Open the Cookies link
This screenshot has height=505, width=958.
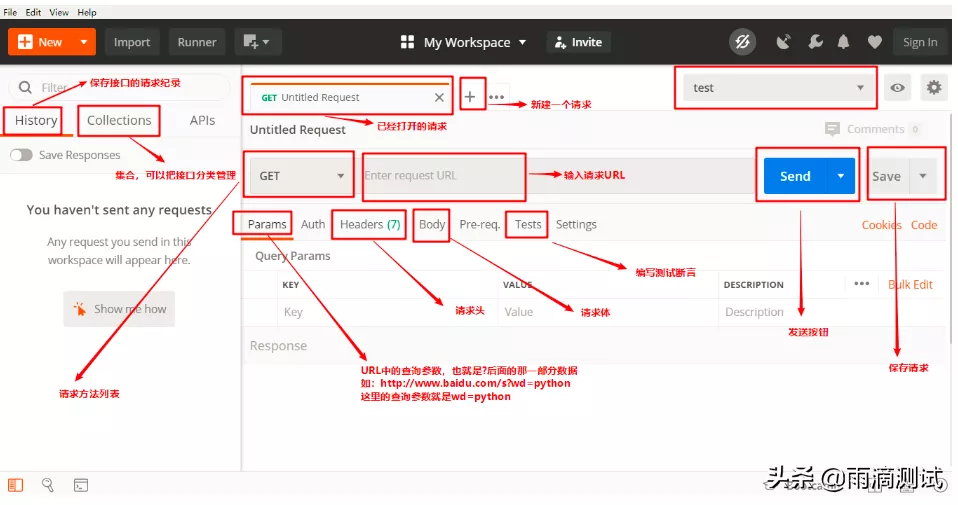[x=882, y=225]
